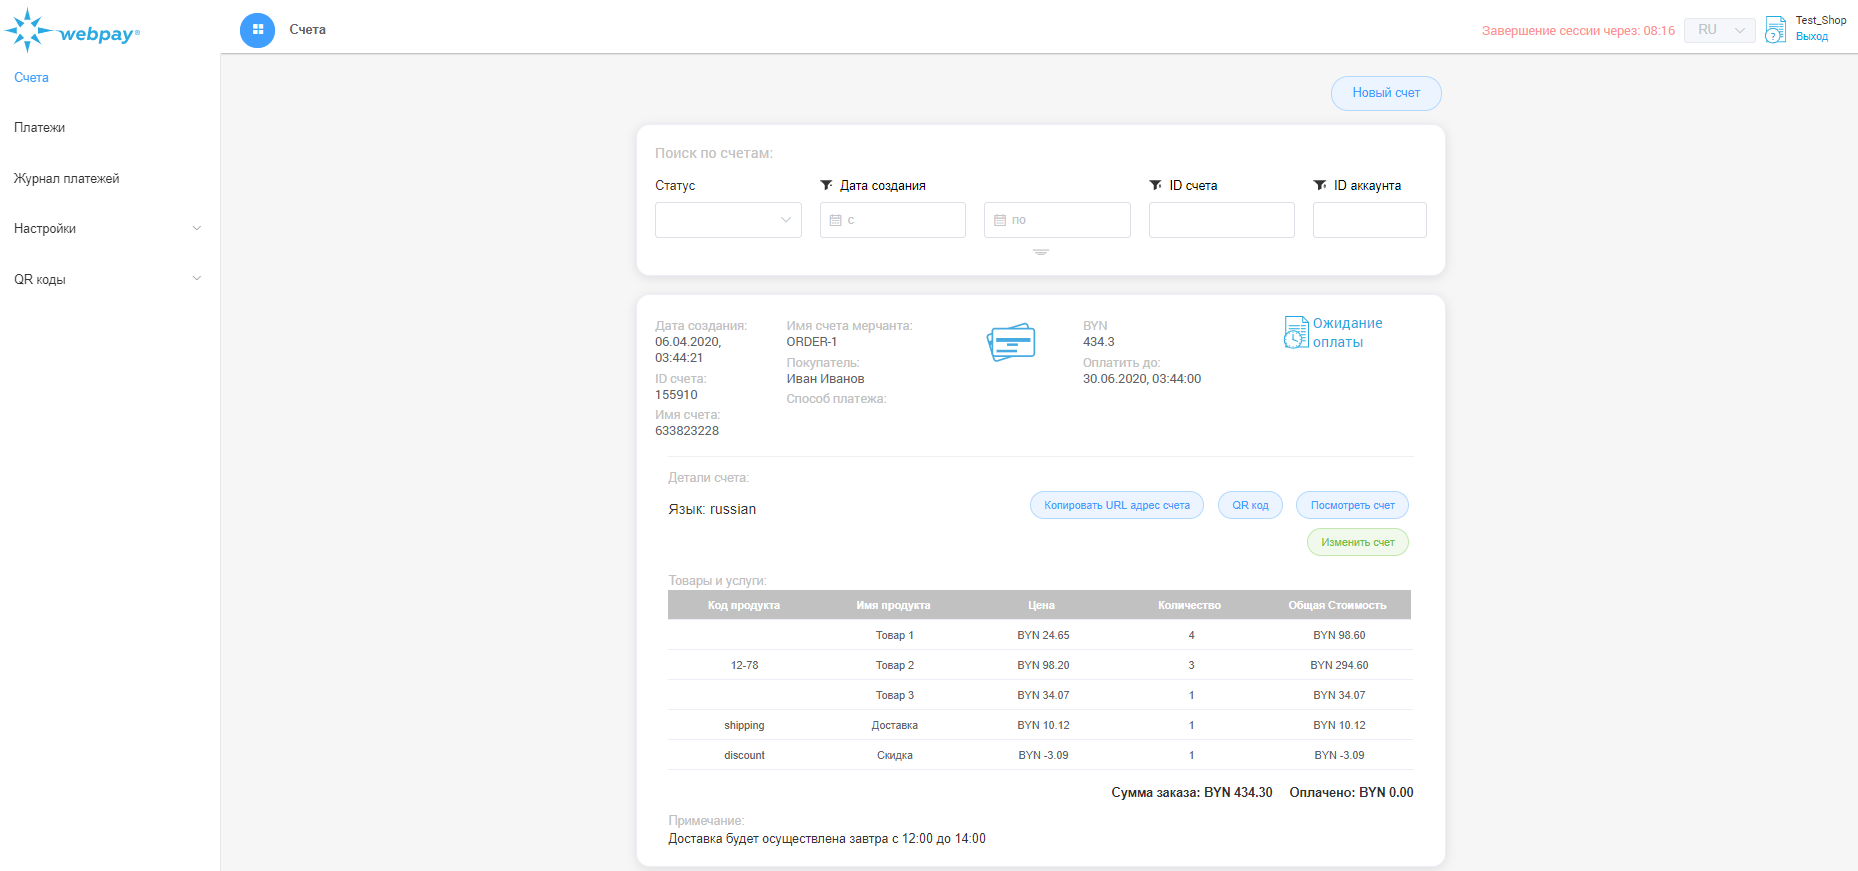This screenshot has width=1858, height=871.
Task: Open the RU language selector
Action: (x=1719, y=30)
